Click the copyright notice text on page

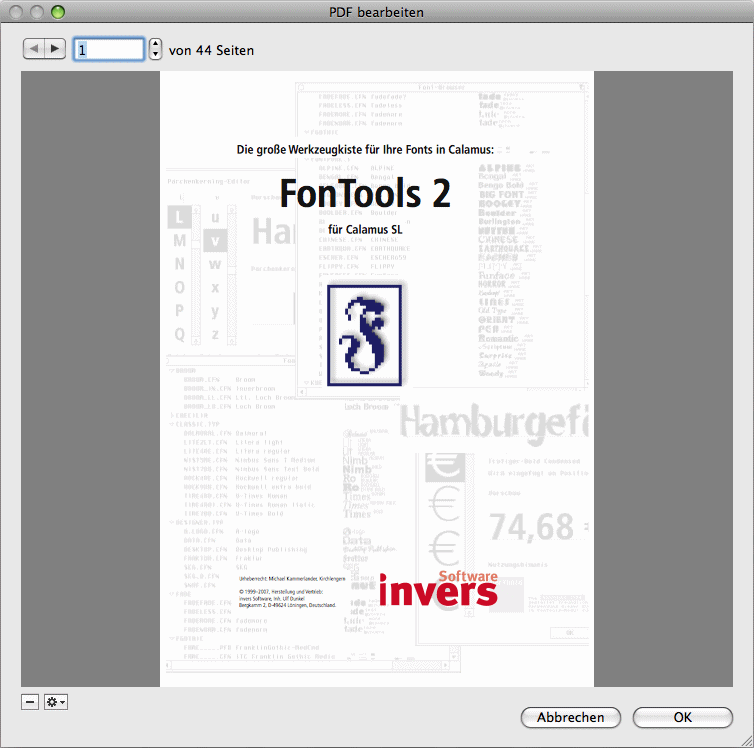pos(291,592)
